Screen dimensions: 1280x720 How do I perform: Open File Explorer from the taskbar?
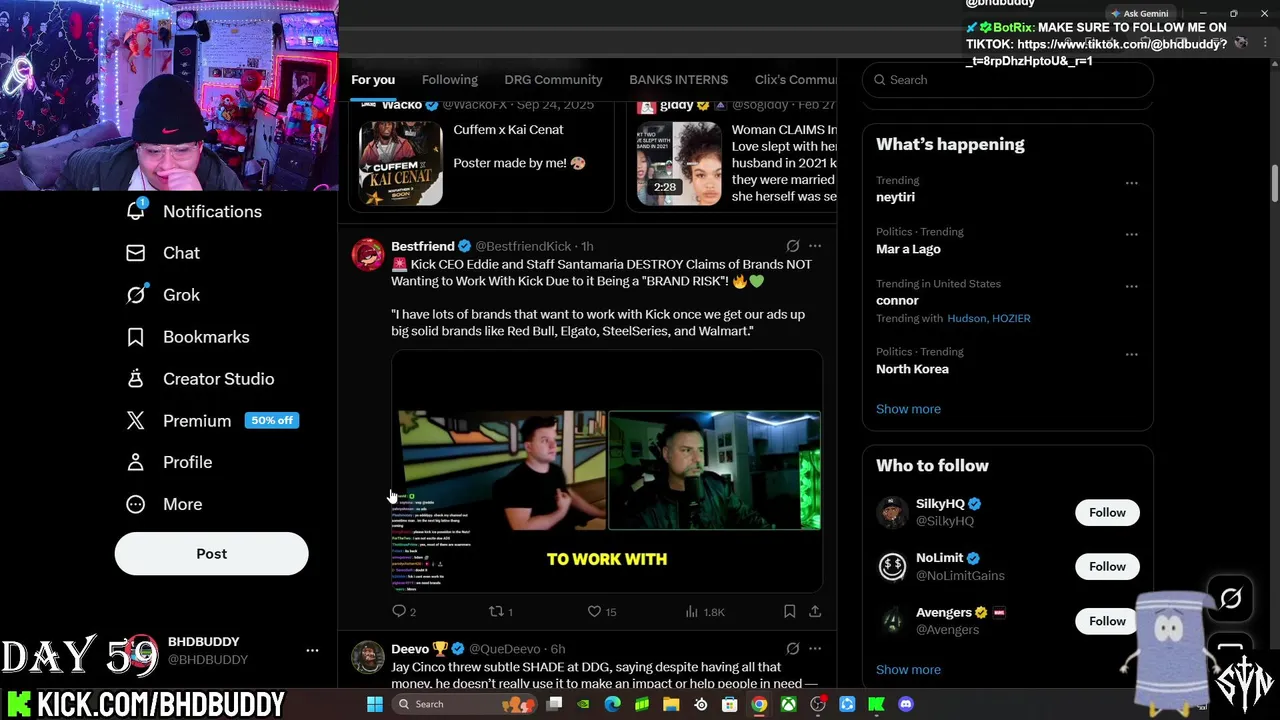point(671,704)
